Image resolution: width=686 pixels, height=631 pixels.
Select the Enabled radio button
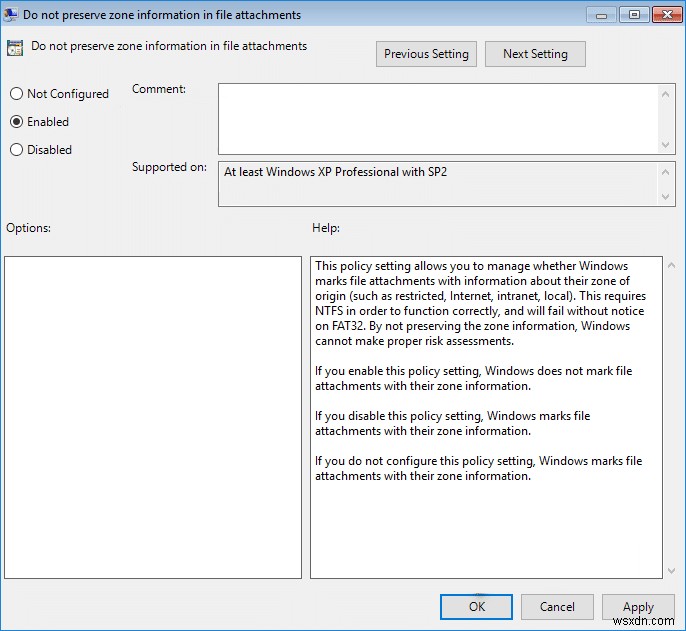pos(16,122)
